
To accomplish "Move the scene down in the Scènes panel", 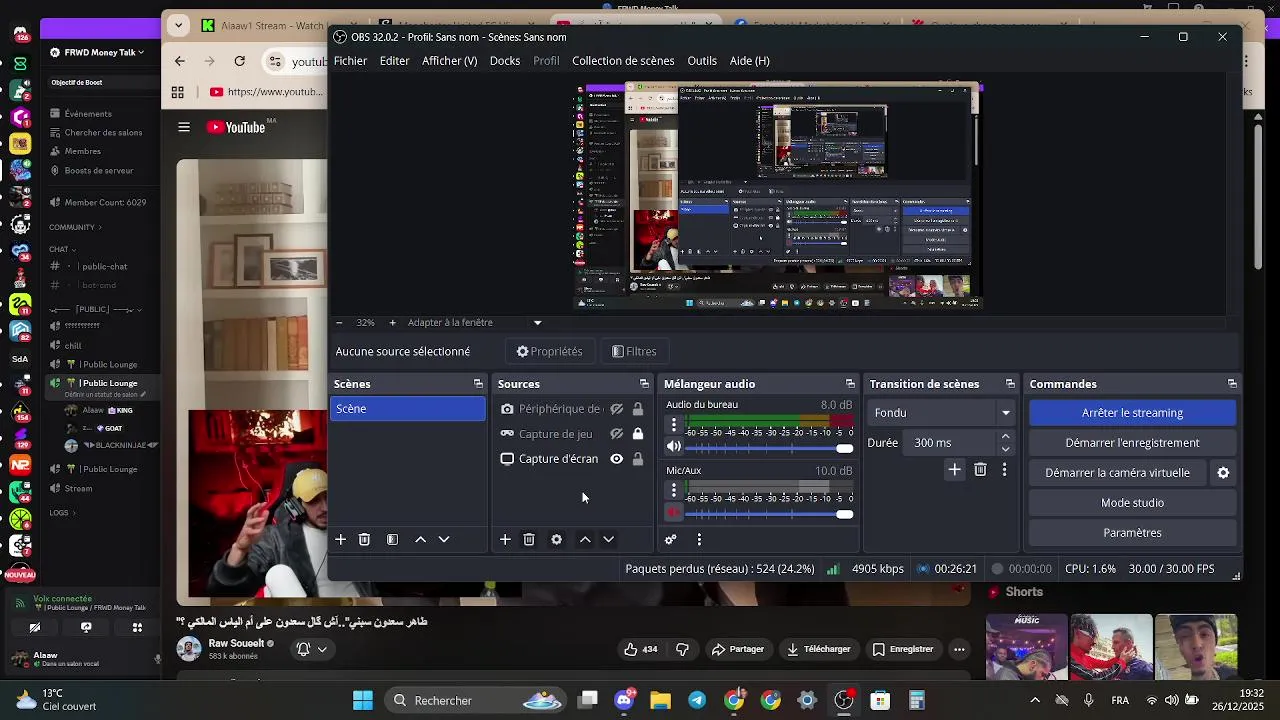I will pyautogui.click(x=444, y=539).
